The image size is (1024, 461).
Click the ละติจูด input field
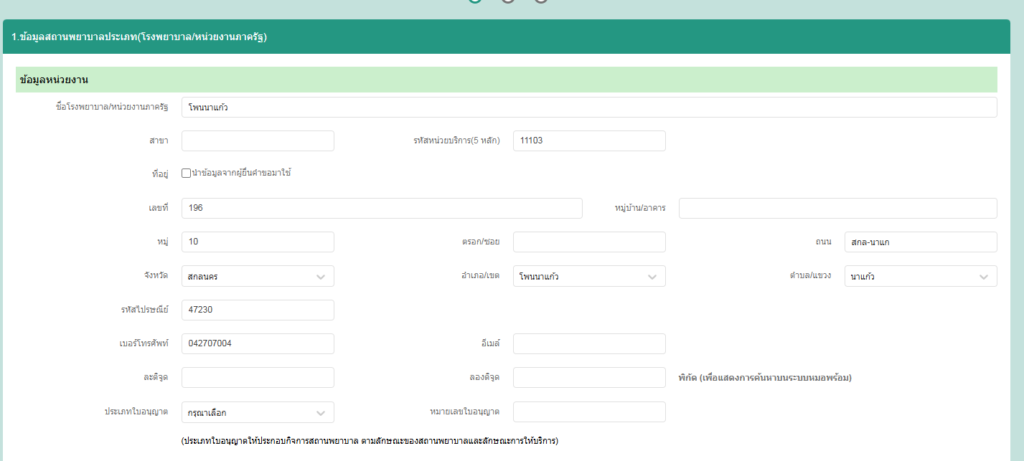coord(258,378)
